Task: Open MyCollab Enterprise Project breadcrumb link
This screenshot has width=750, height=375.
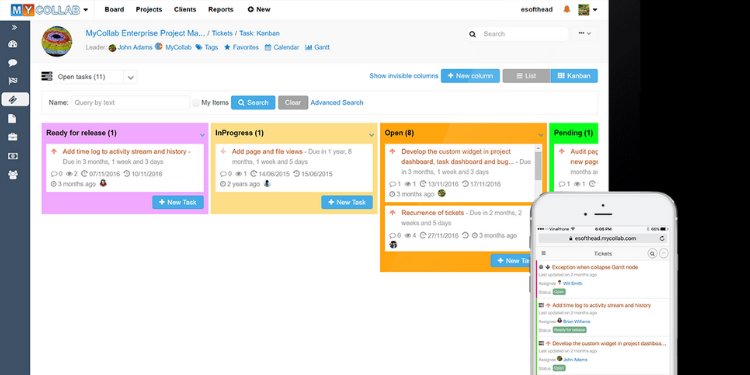Action: click(145, 33)
